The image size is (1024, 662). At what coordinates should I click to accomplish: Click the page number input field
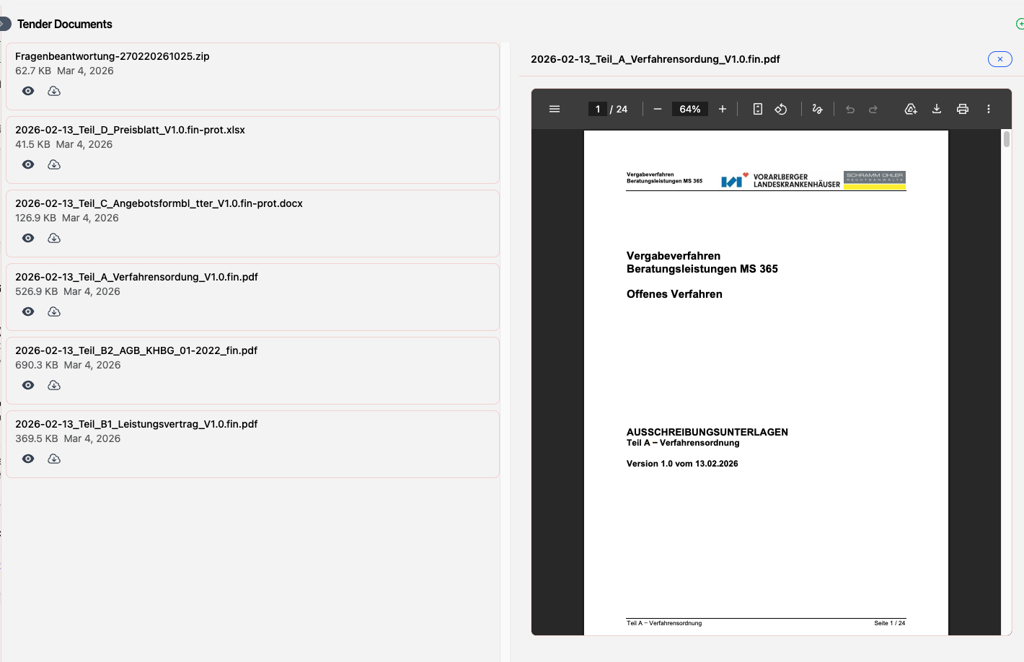point(597,109)
